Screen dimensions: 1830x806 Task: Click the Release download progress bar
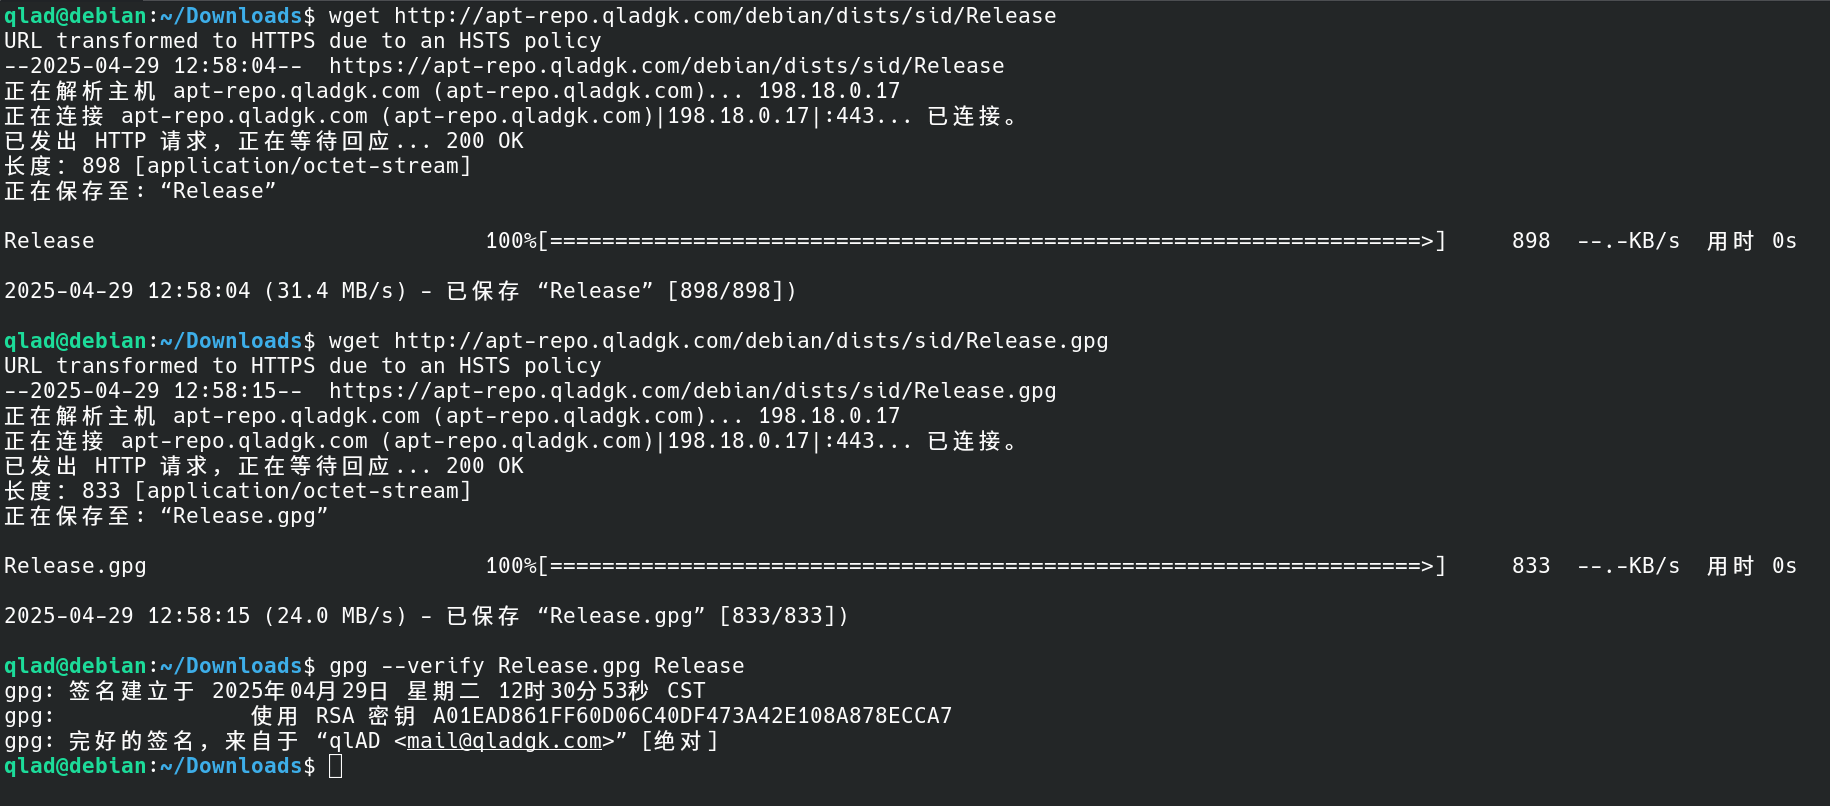click(992, 241)
